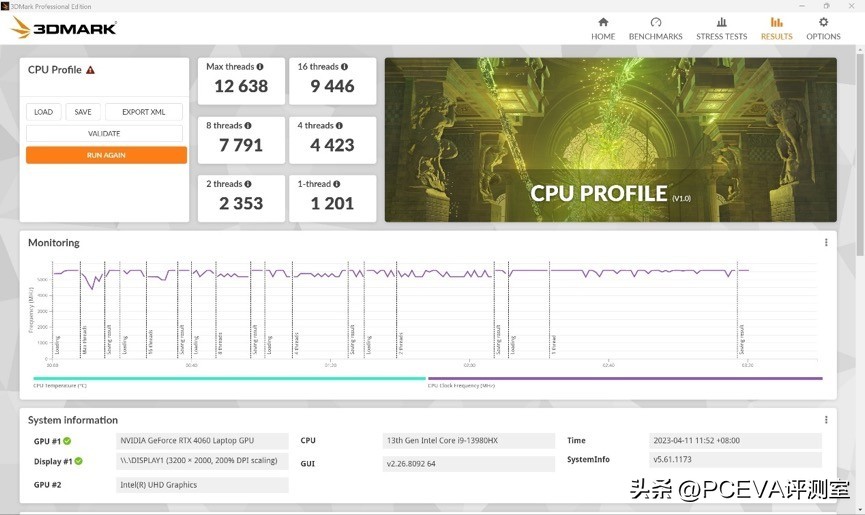Open the Results bar-chart icon
This screenshot has height=515, width=865.
click(x=777, y=22)
